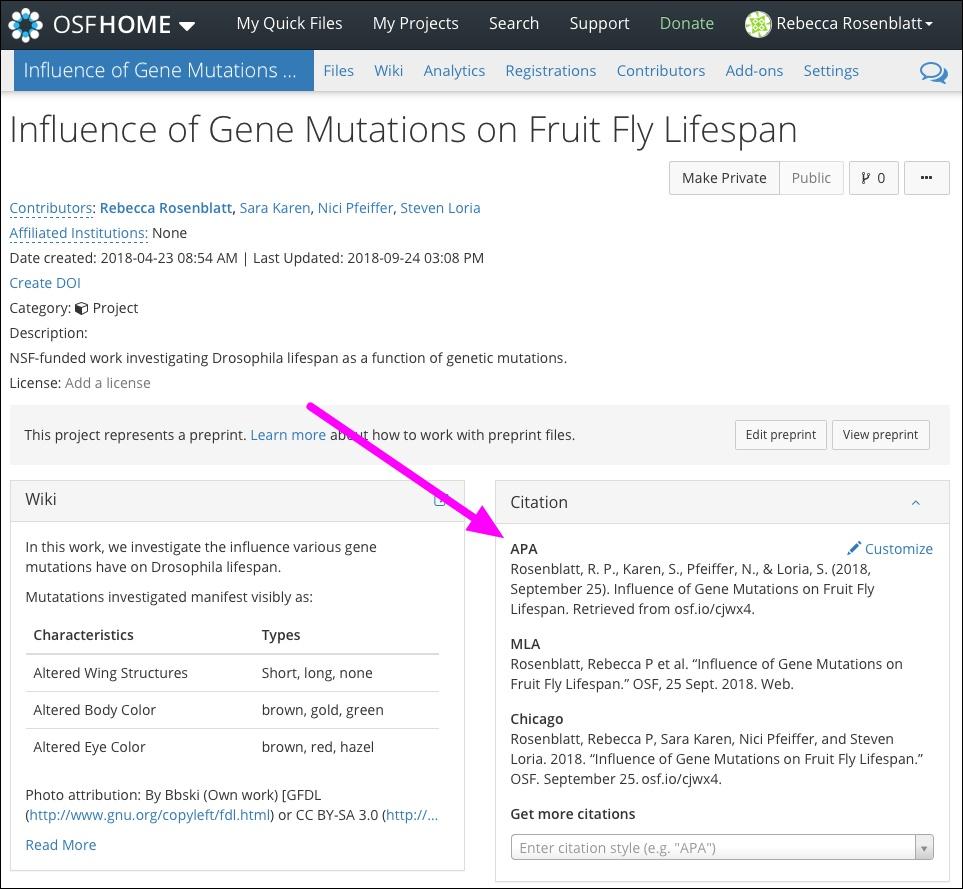Collapse the Citation panel chevron
Screen dimensions: 963x889
coord(916,503)
